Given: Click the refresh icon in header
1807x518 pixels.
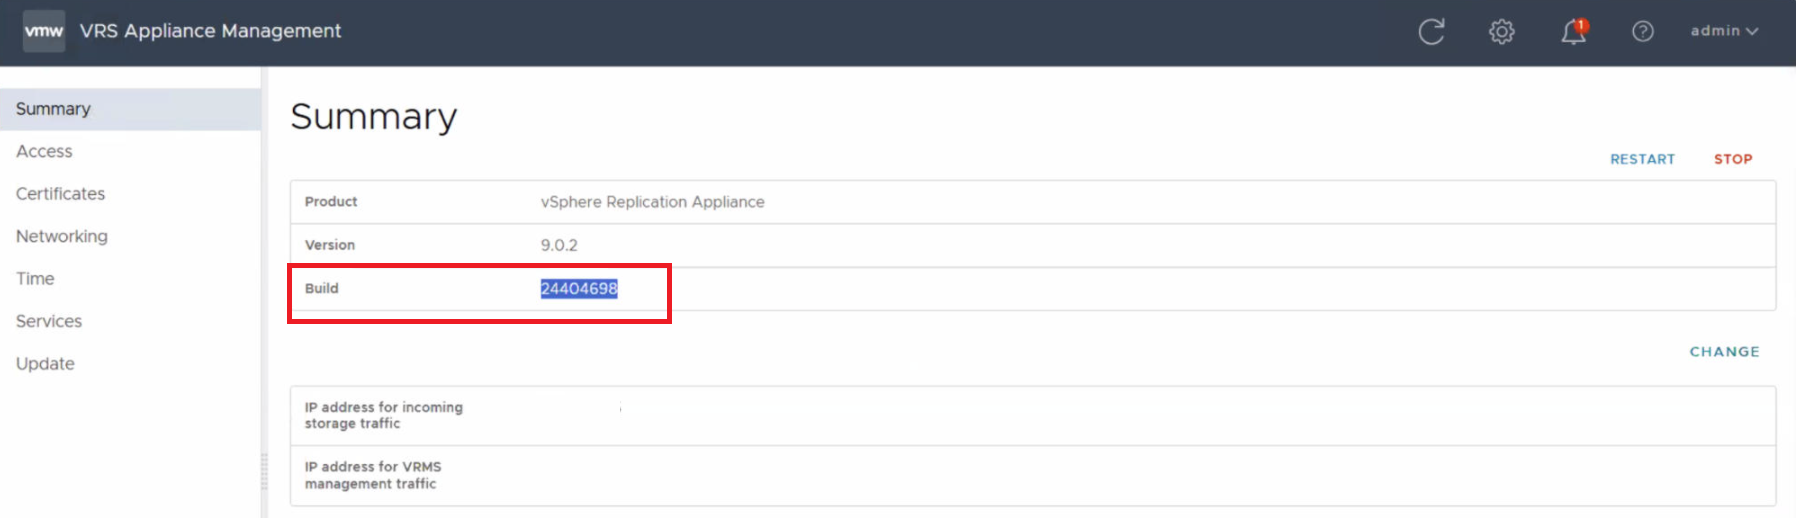Looking at the screenshot, I should [x=1431, y=32].
